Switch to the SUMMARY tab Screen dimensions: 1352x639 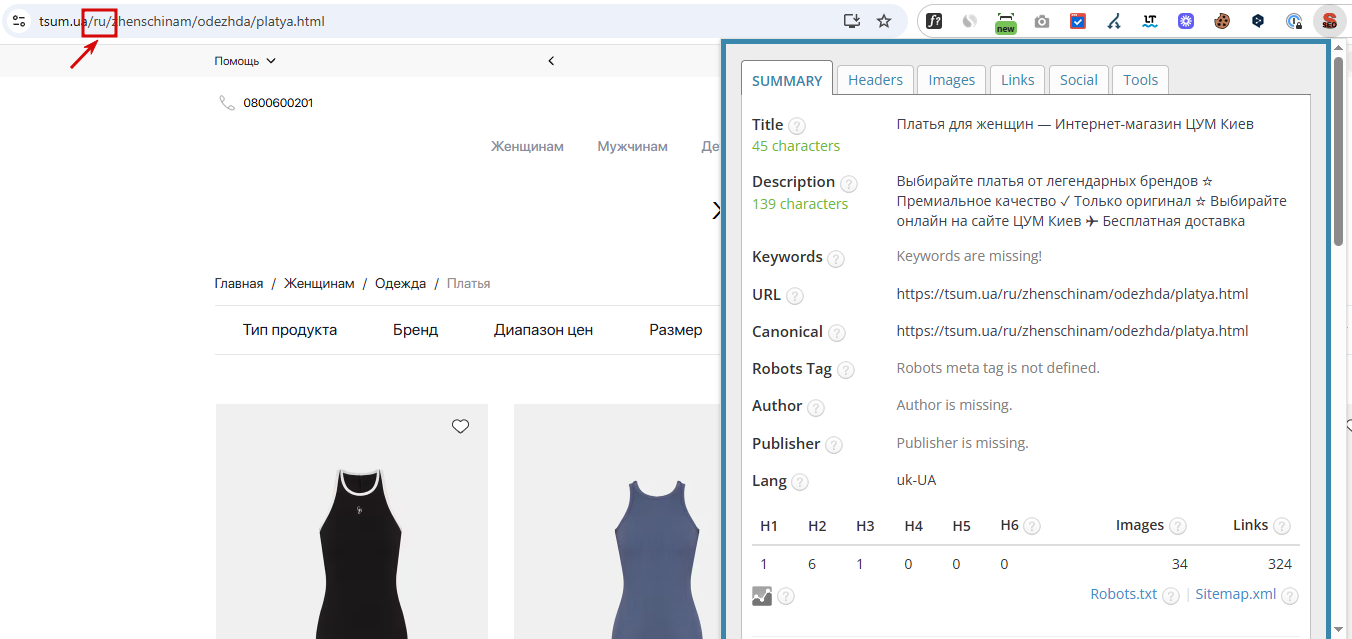click(x=787, y=81)
